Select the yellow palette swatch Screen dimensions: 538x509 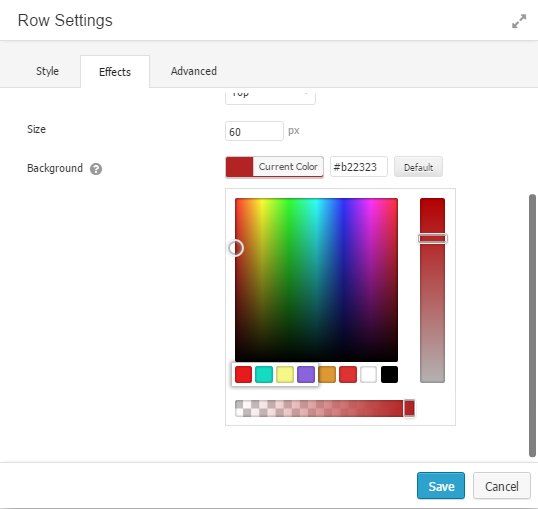pyautogui.click(x=285, y=374)
